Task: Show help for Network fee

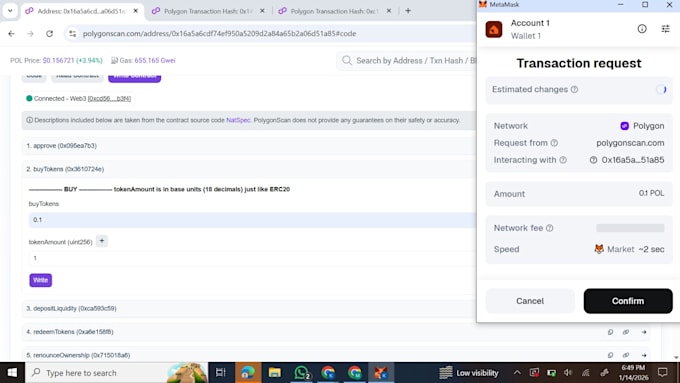Action: (x=549, y=228)
